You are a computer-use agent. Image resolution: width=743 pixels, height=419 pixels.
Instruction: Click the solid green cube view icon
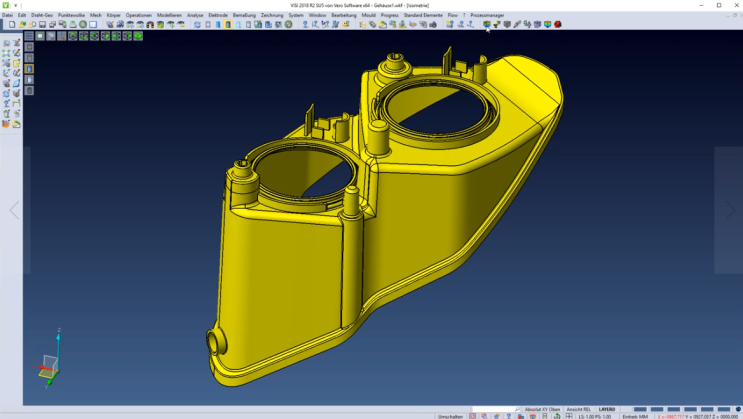click(138, 36)
